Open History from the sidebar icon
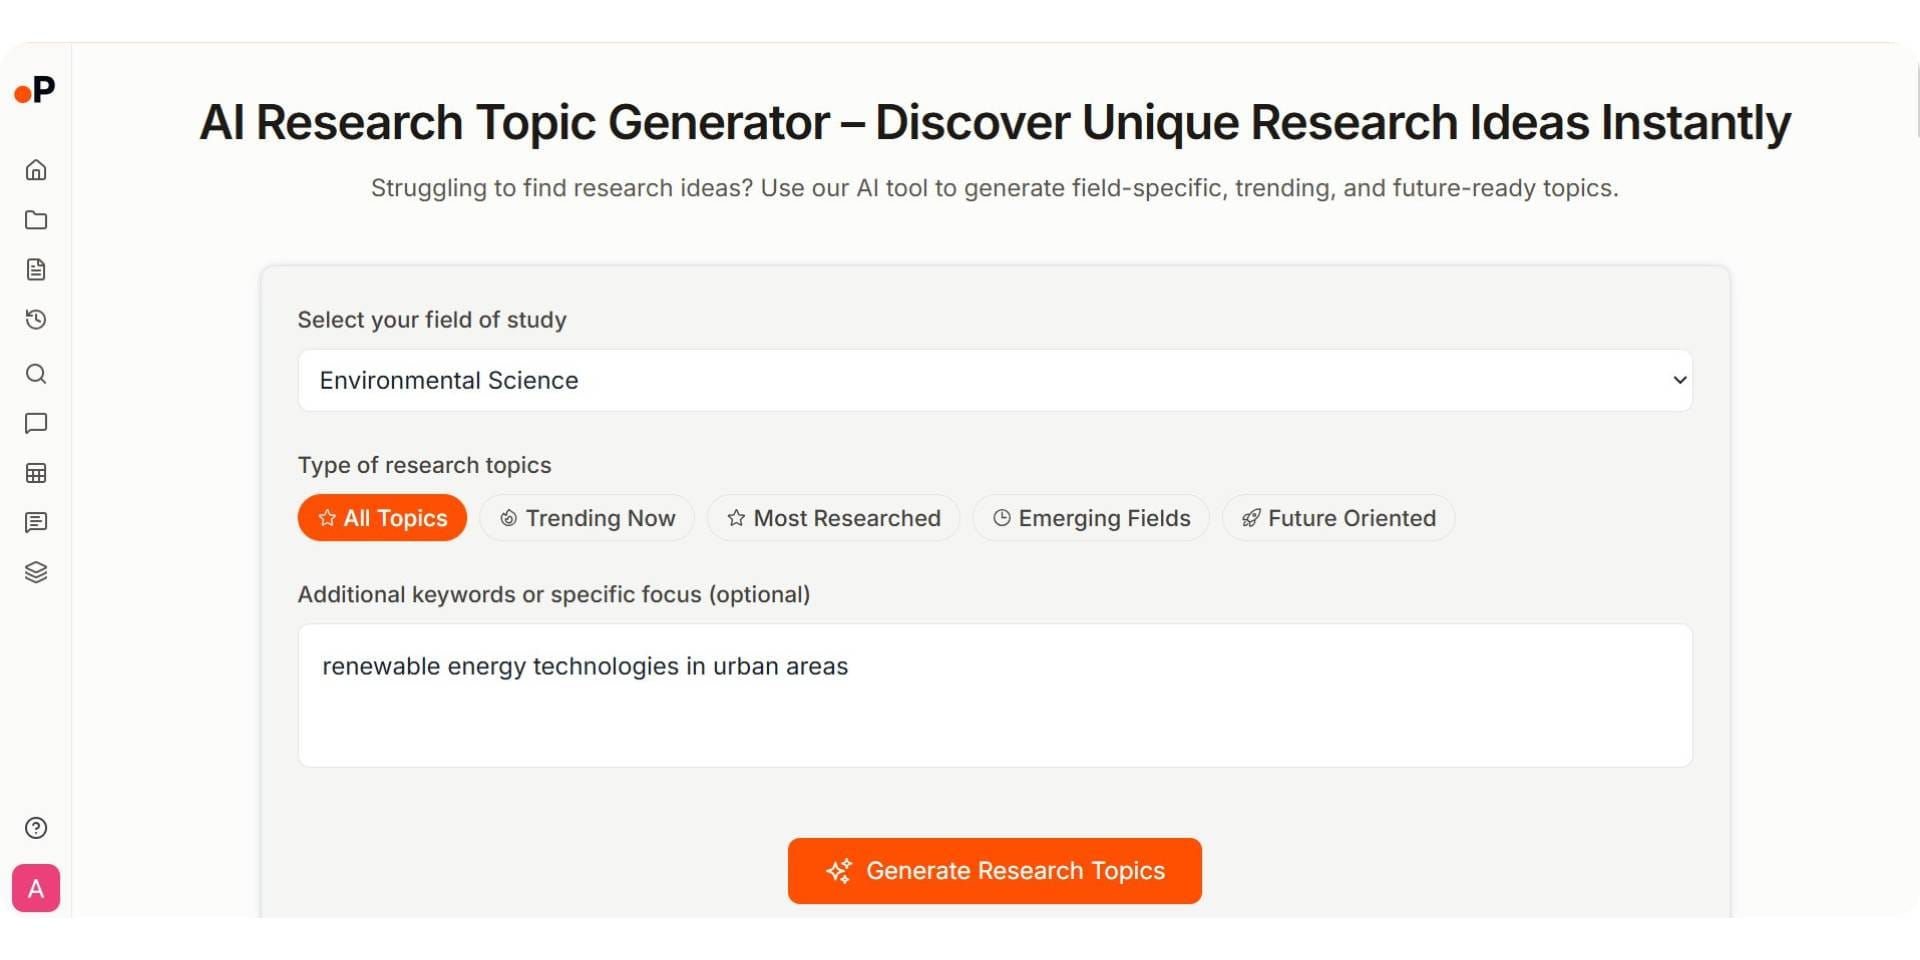The height and width of the screenshot is (960, 1920). click(36, 320)
